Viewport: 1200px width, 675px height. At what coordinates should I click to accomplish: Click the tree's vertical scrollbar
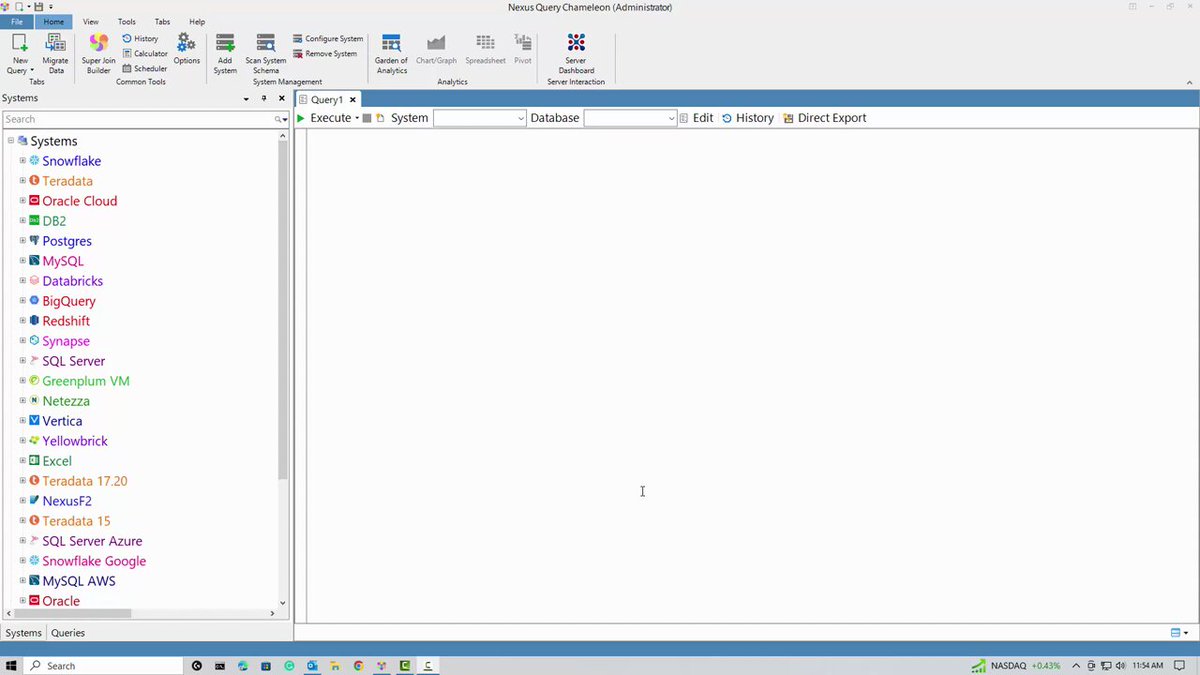[283, 310]
